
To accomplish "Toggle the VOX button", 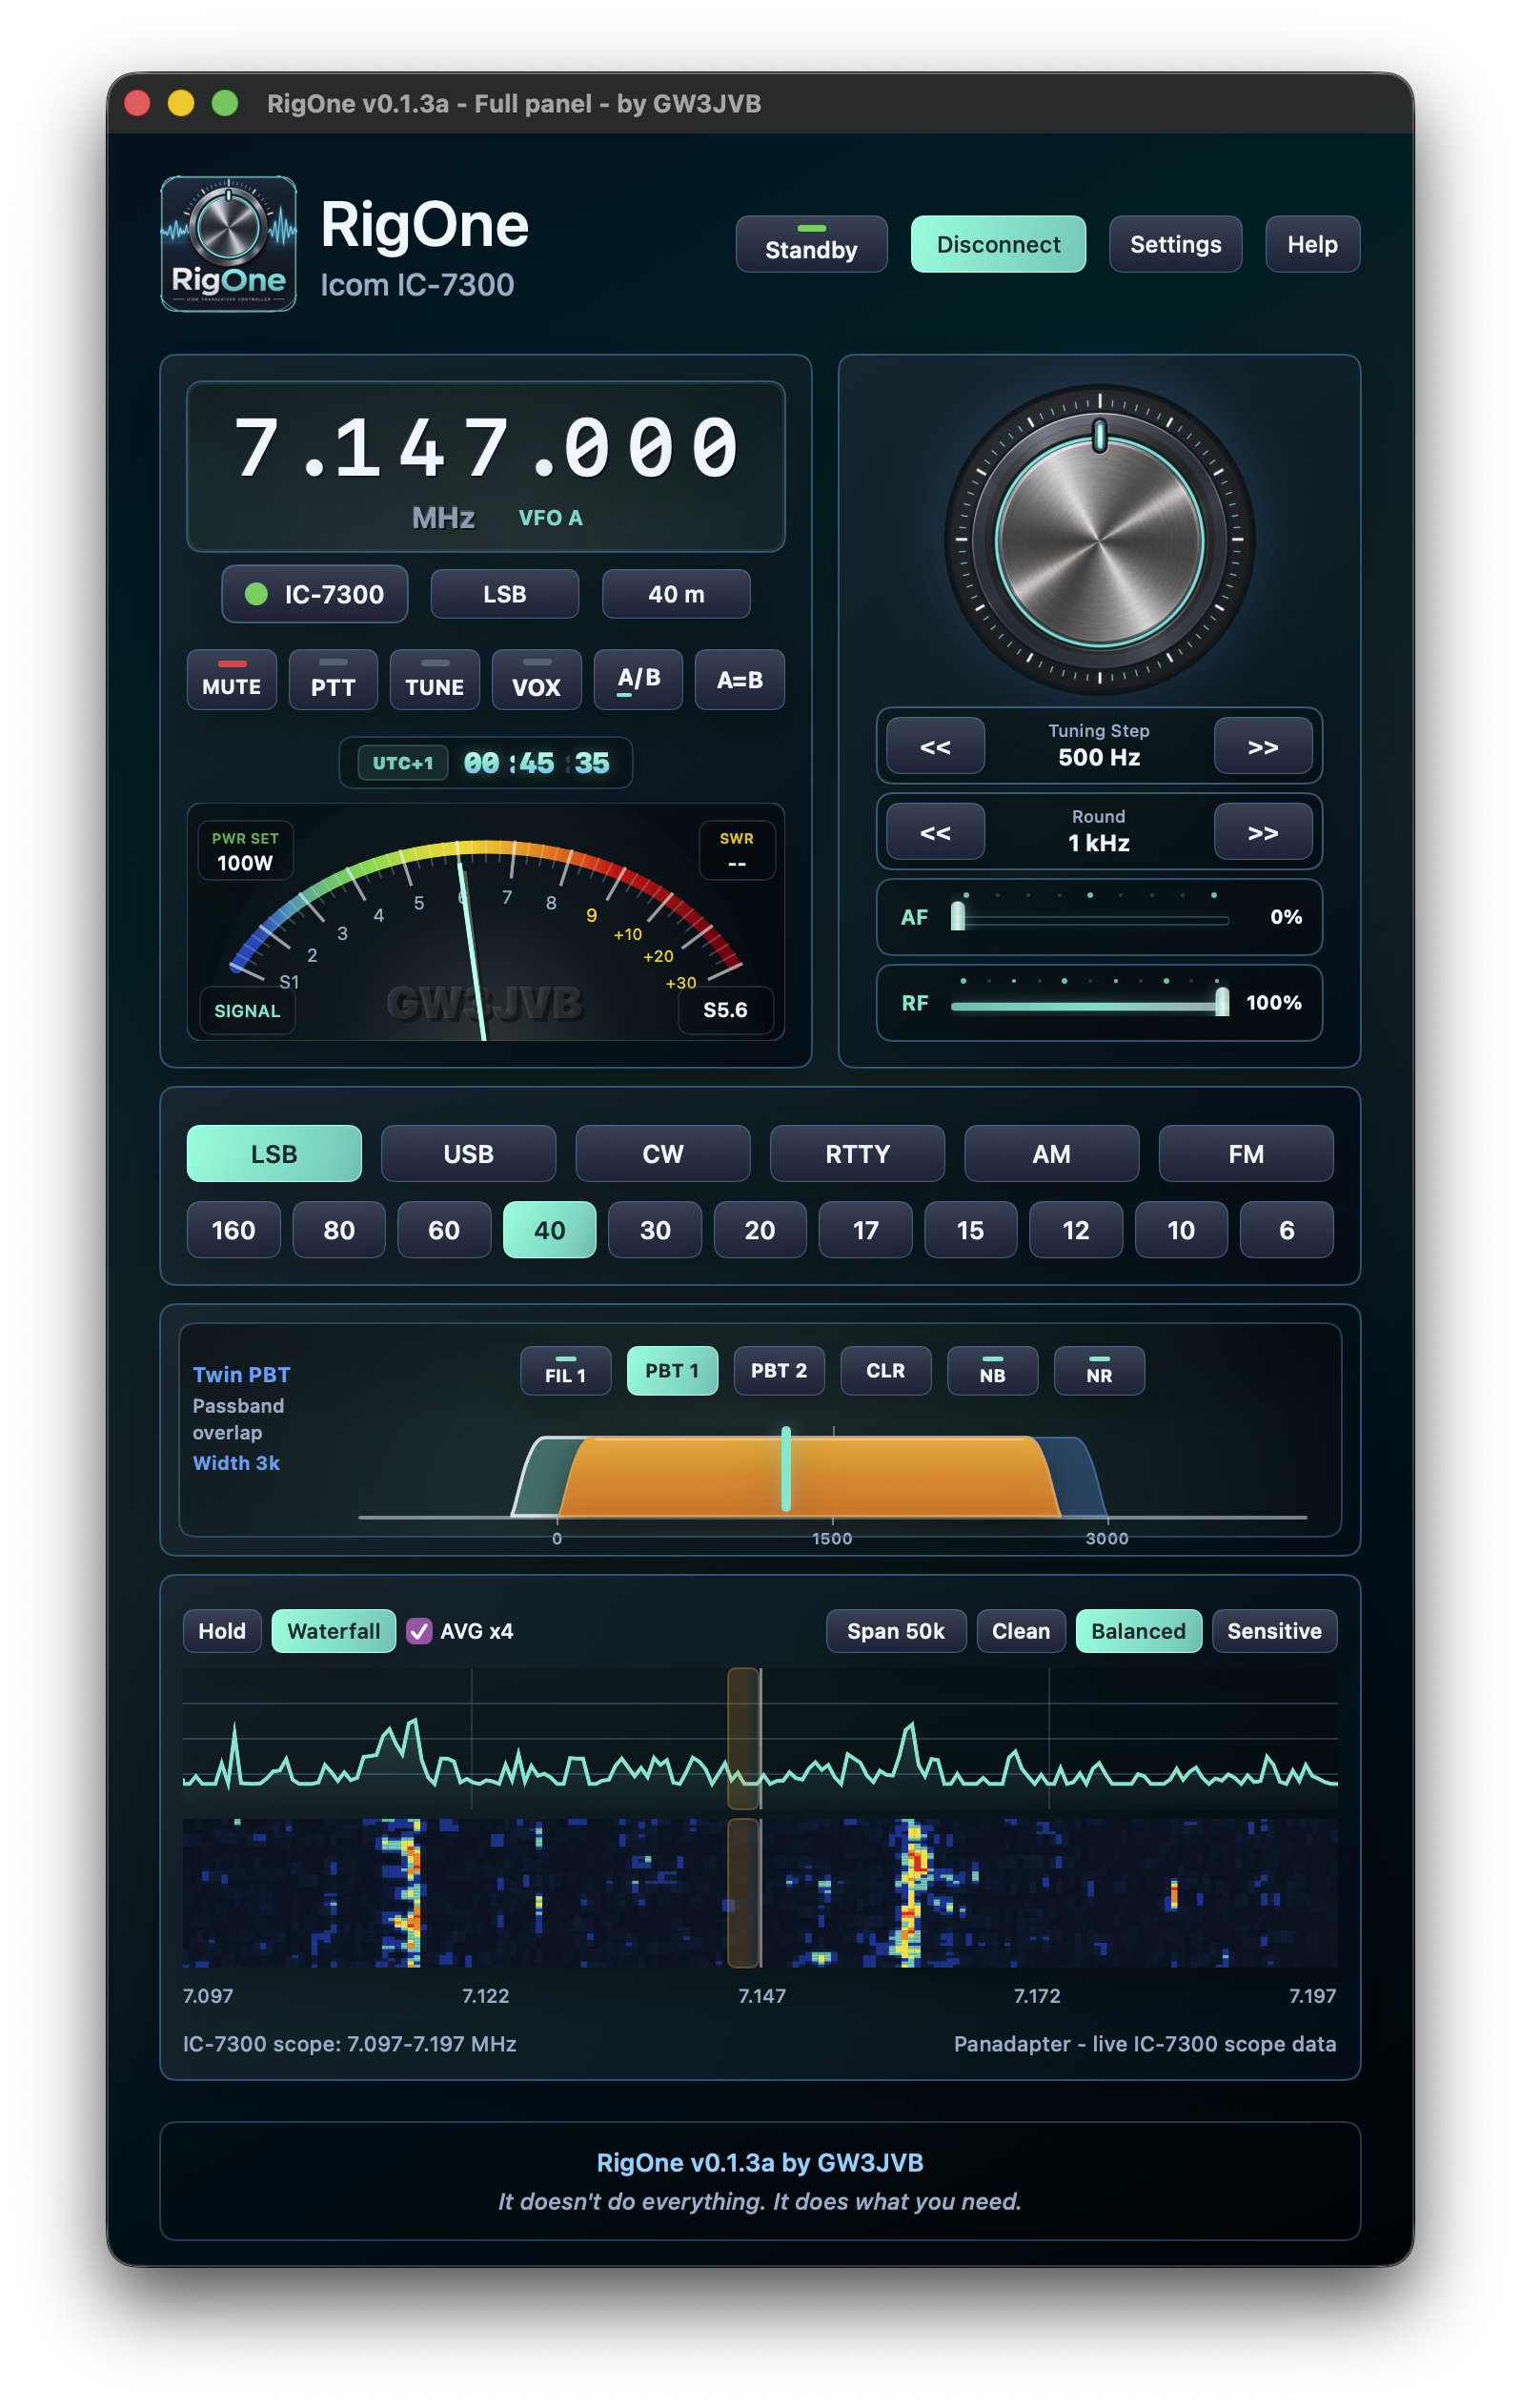I will [x=536, y=680].
